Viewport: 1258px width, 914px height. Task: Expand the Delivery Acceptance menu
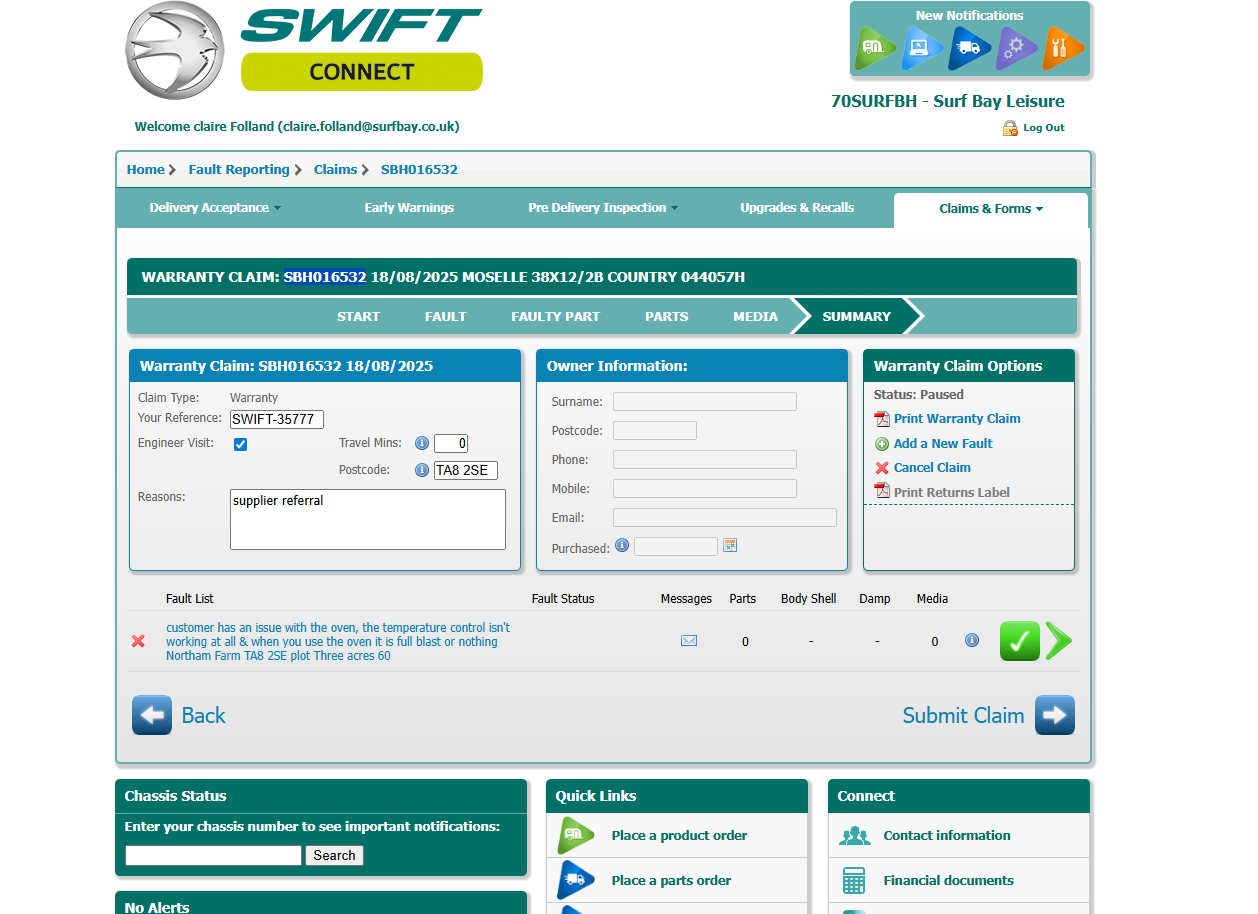(215, 208)
